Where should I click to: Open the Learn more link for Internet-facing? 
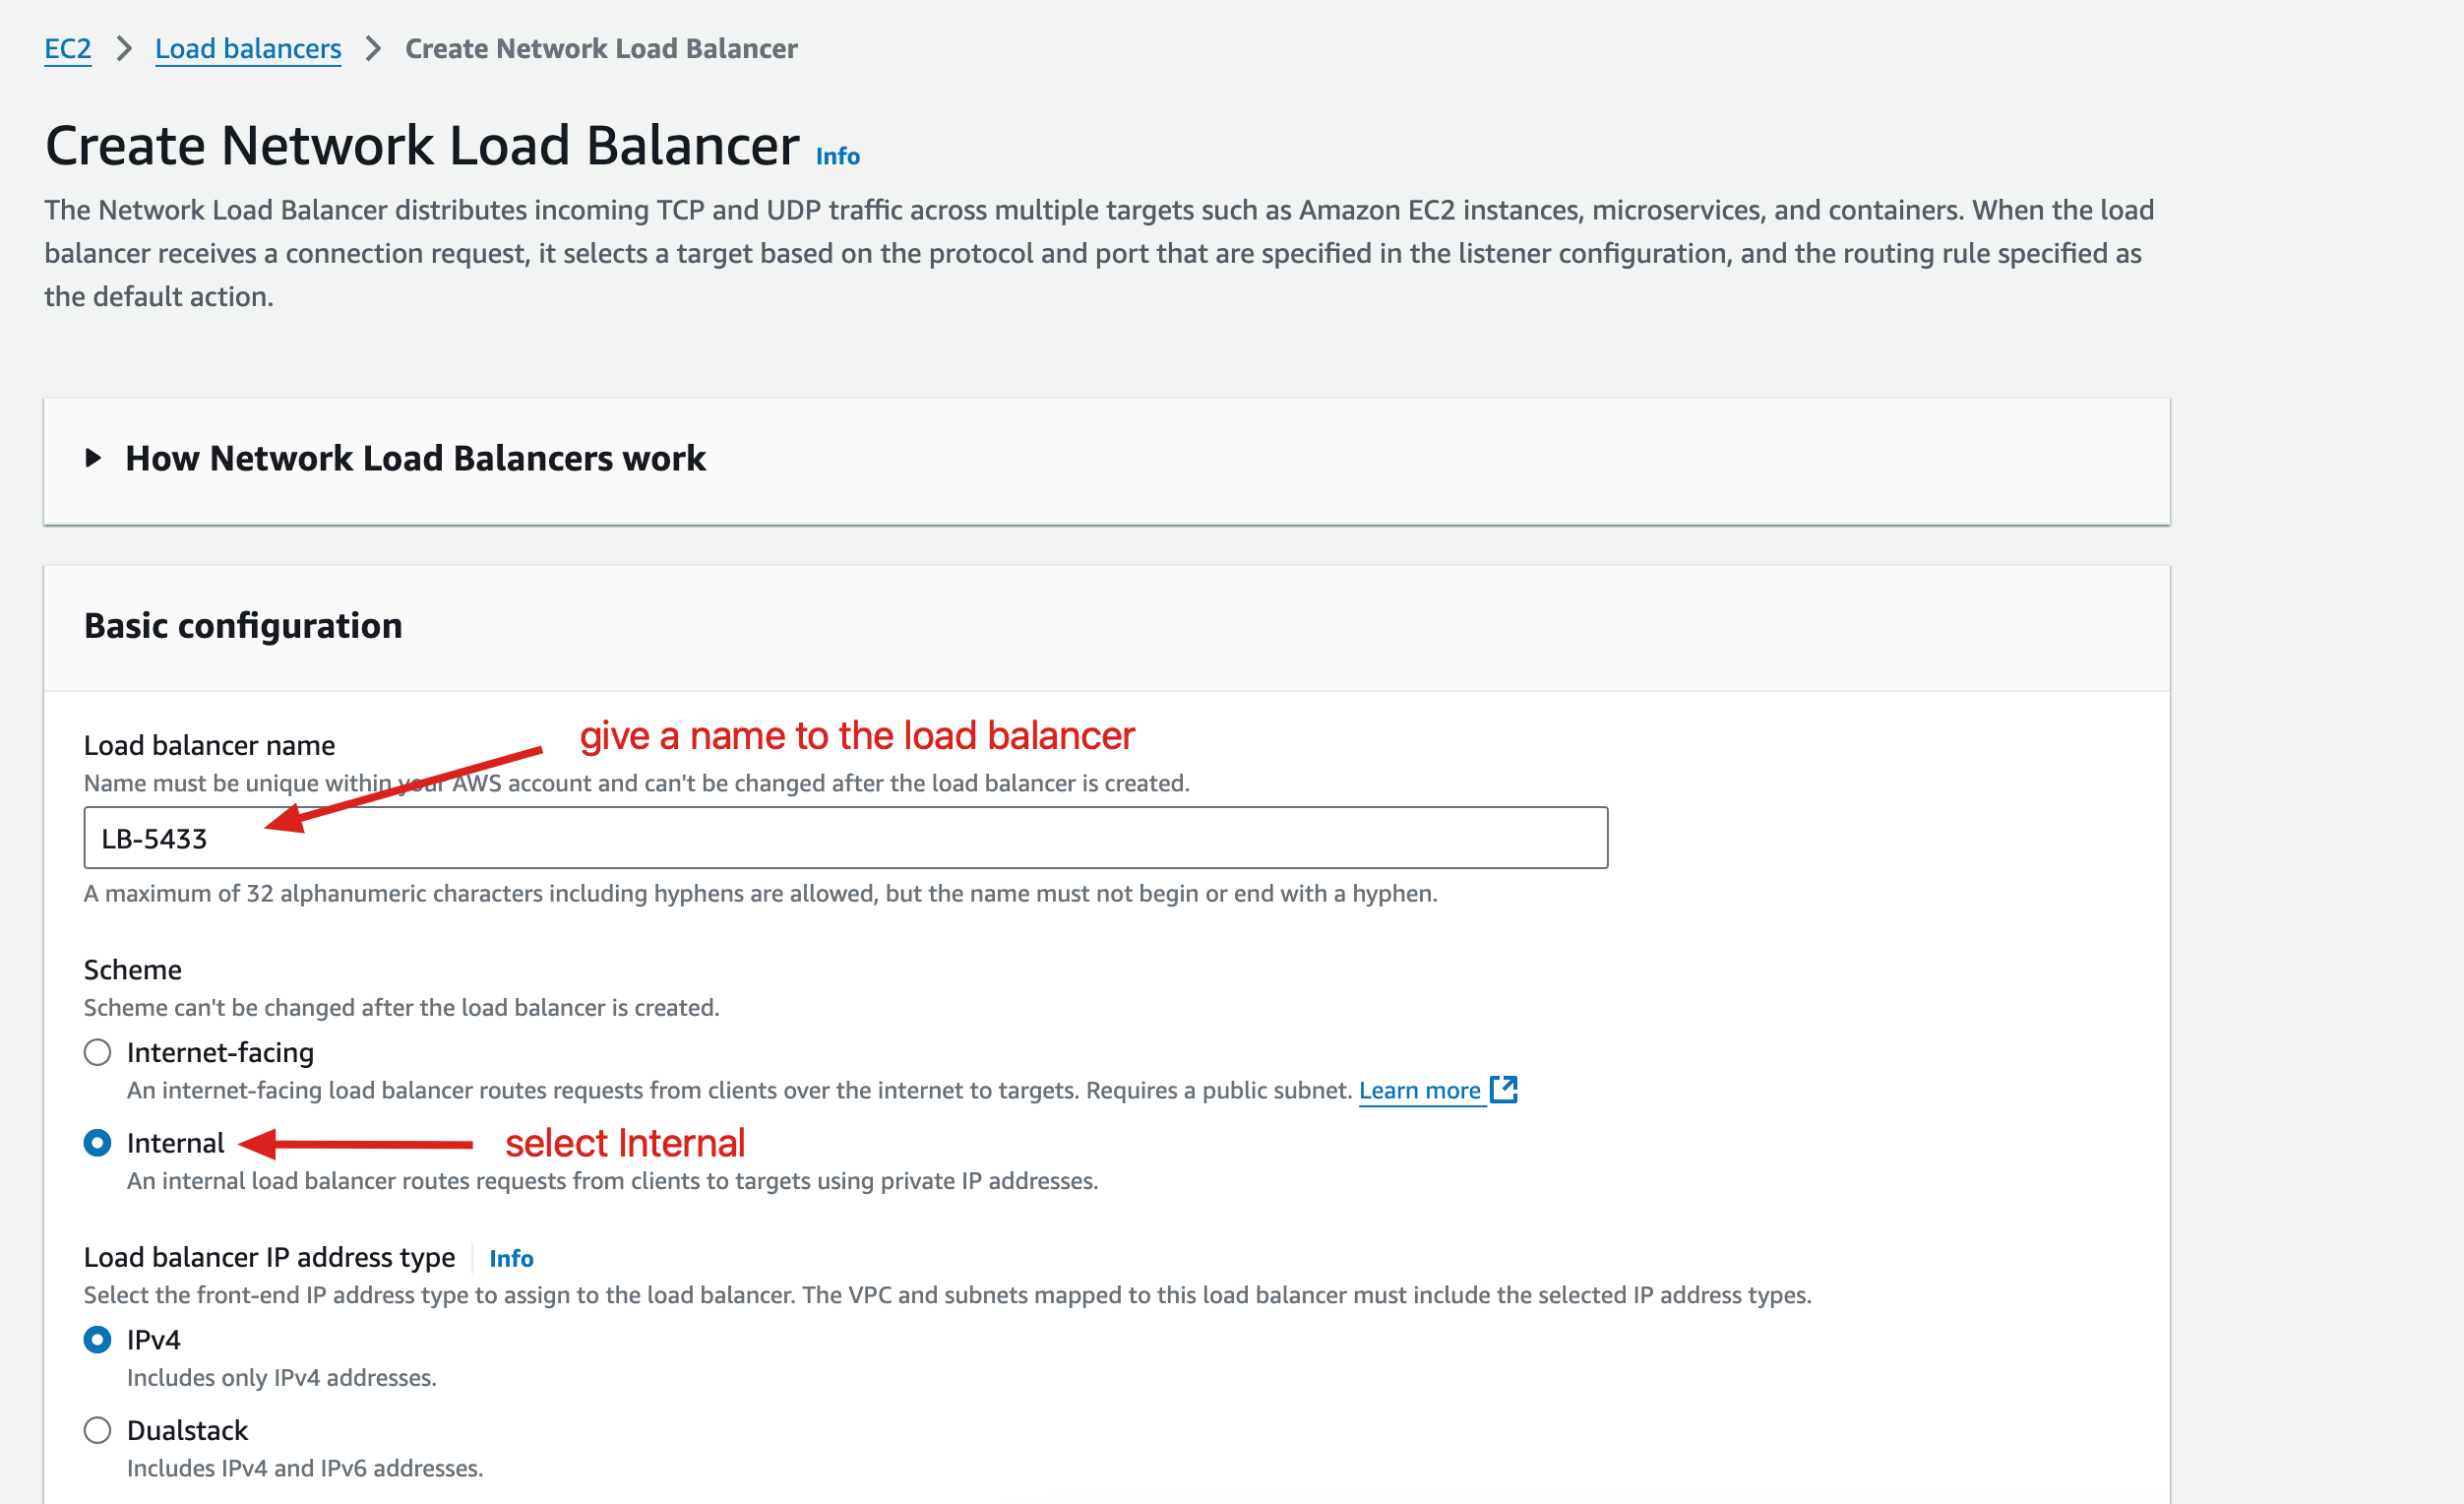[1419, 1090]
